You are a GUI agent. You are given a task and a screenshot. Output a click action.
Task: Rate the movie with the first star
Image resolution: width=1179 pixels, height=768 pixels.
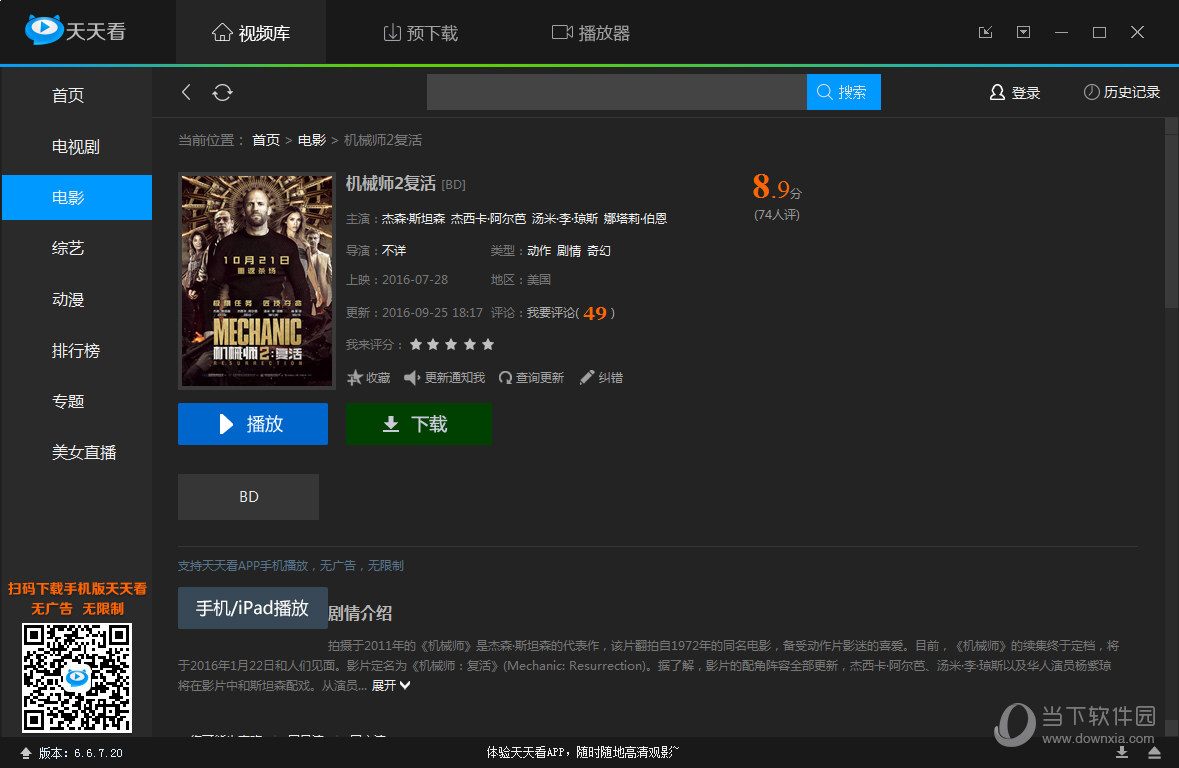(x=413, y=344)
